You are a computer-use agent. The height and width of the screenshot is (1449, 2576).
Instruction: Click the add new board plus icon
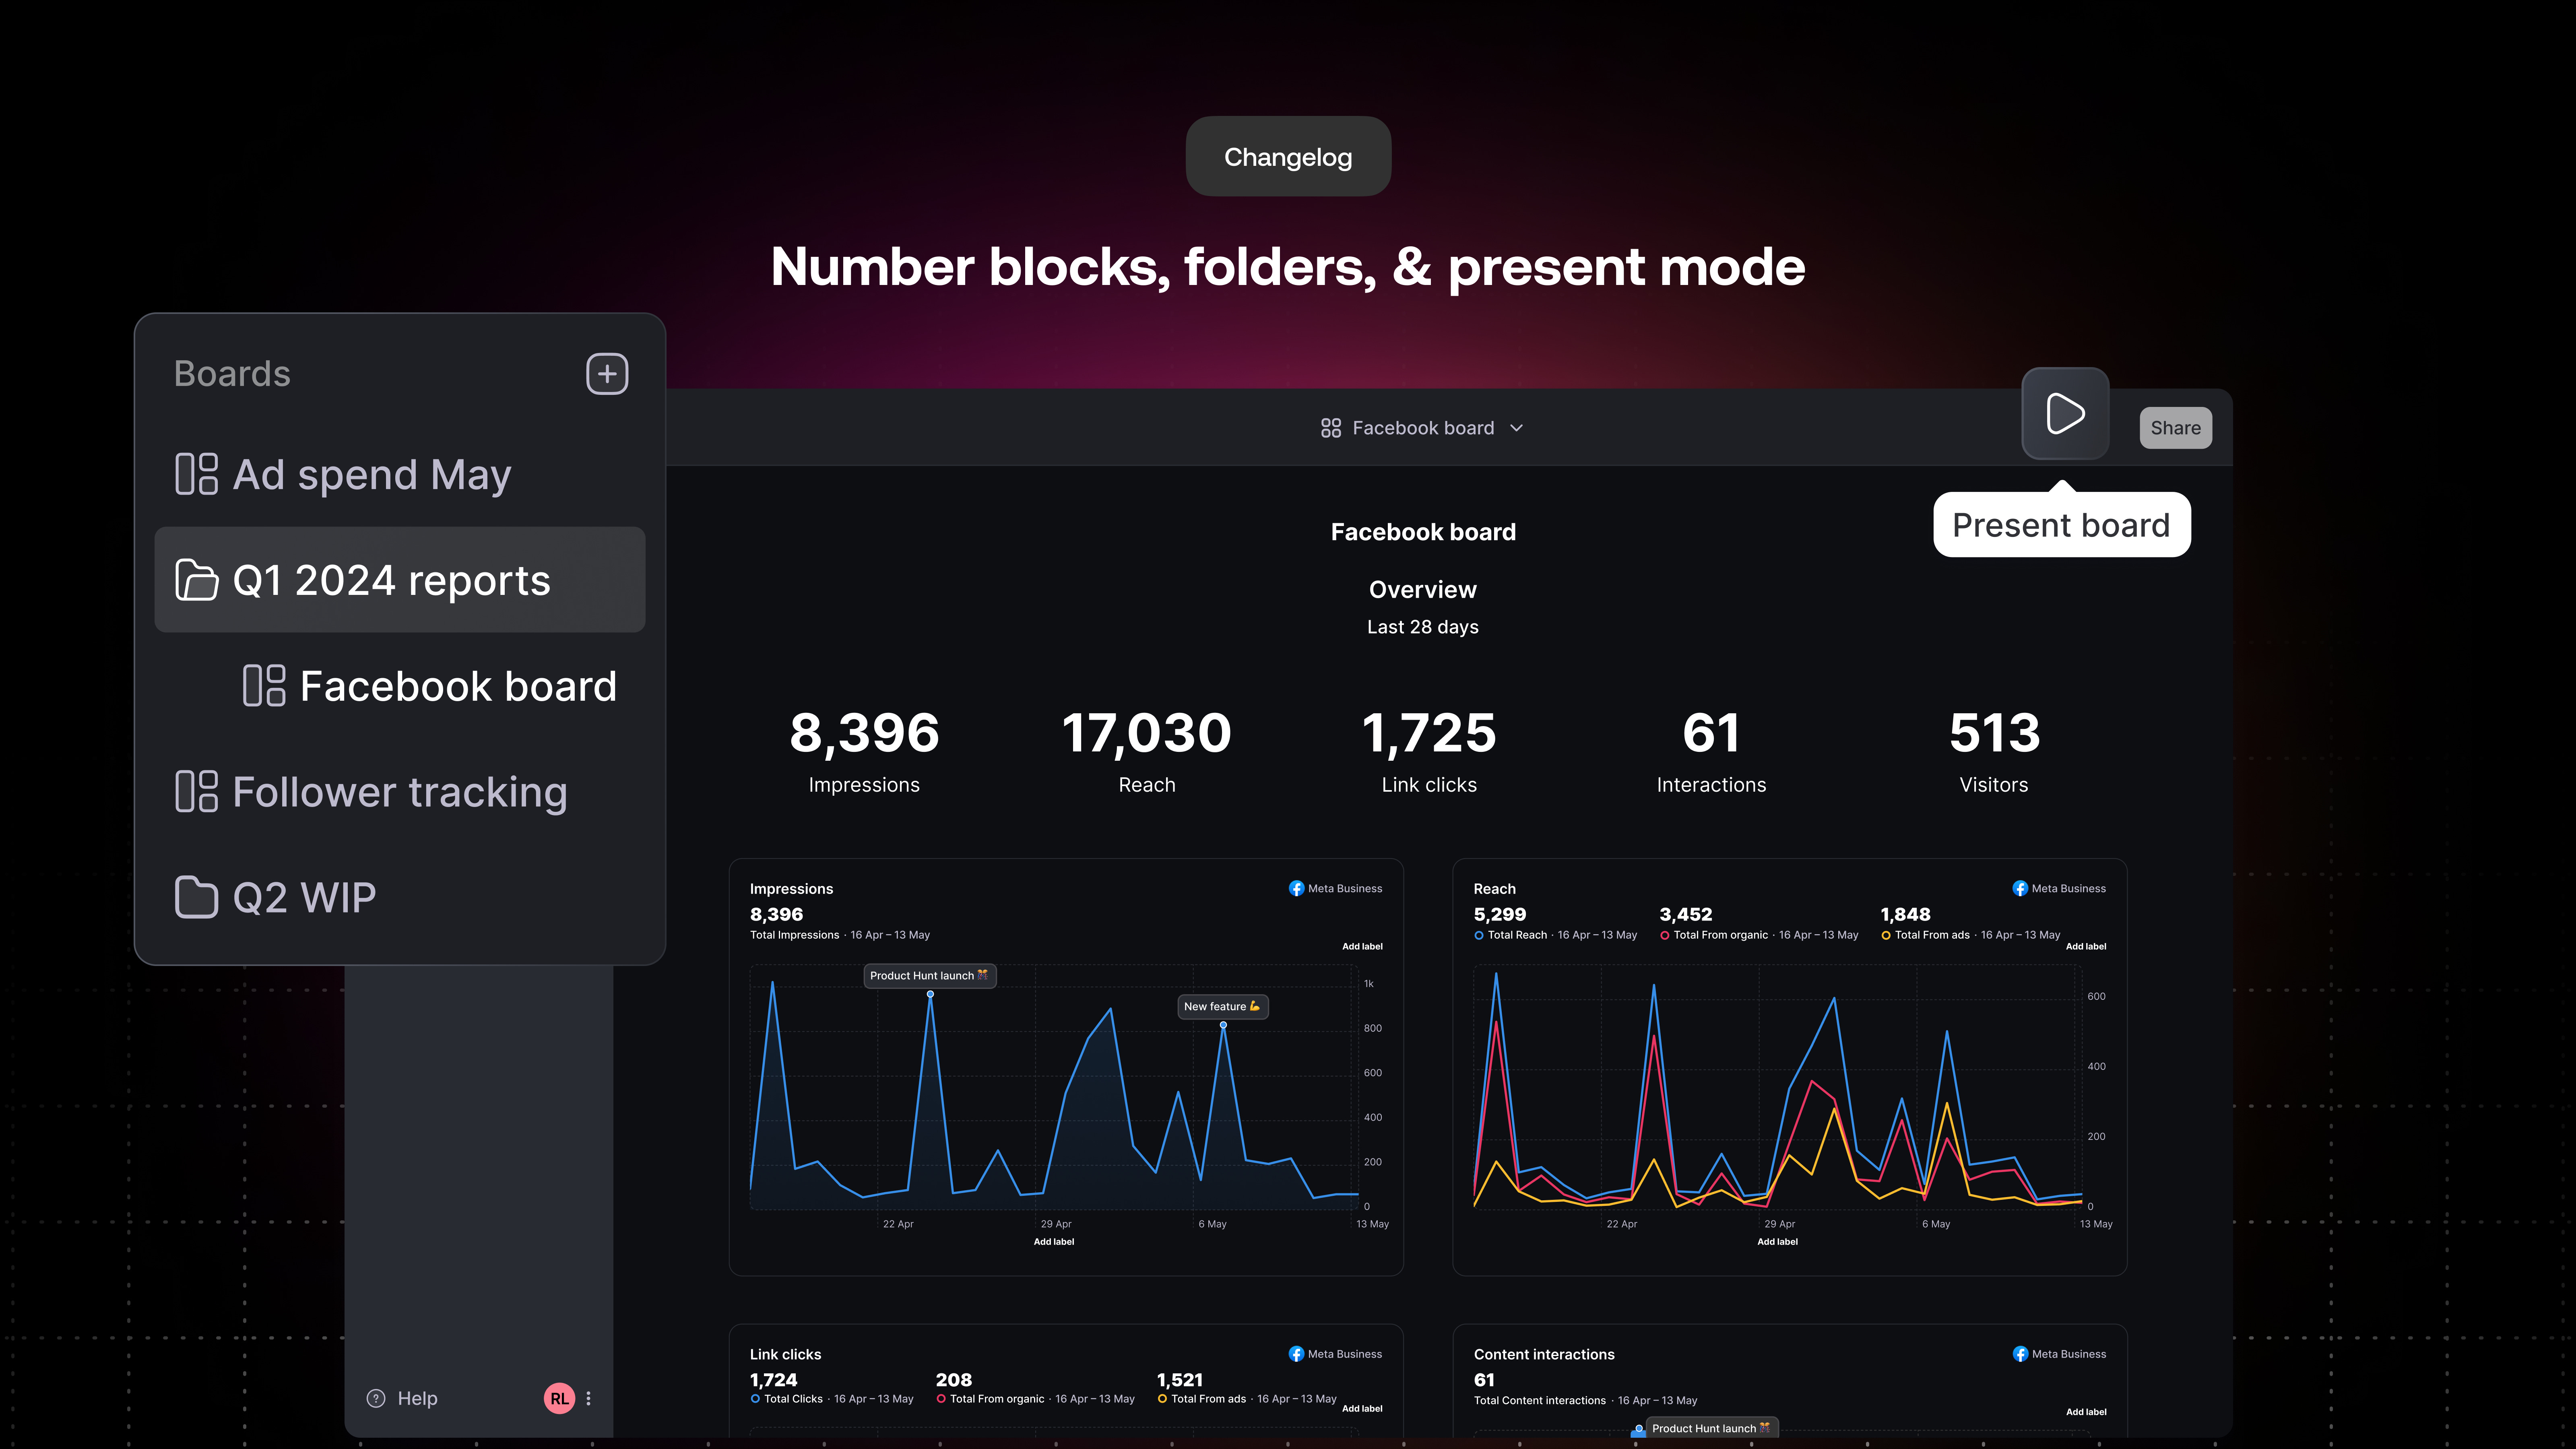tap(607, 374)
